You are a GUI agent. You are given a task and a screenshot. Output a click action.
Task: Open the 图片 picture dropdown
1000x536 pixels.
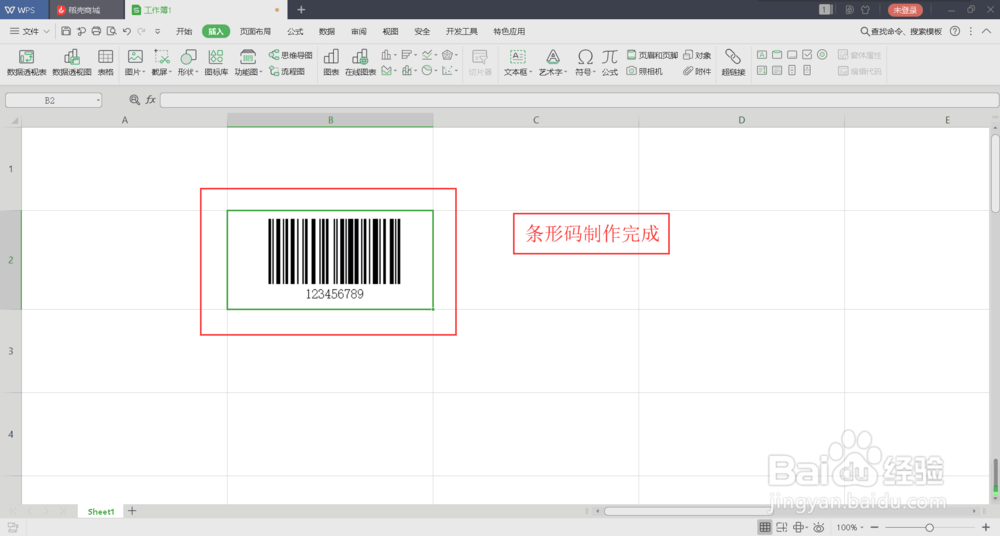point(135,63)
